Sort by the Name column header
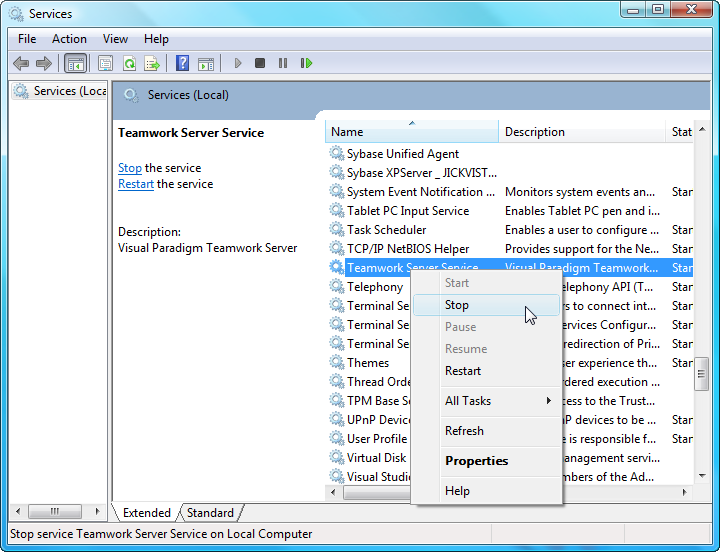The image size is (720, 552). [411, 132]
